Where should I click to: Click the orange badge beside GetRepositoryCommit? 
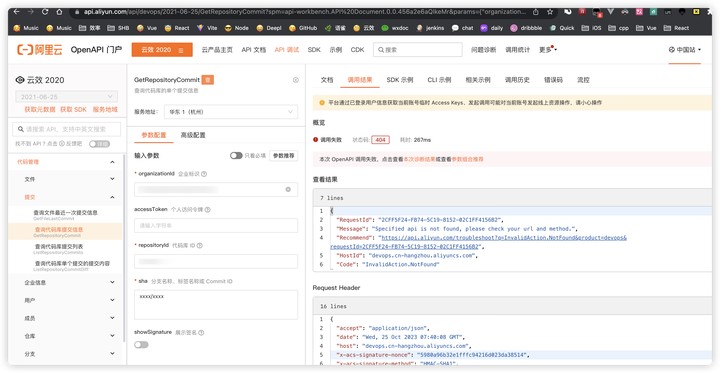208,80
